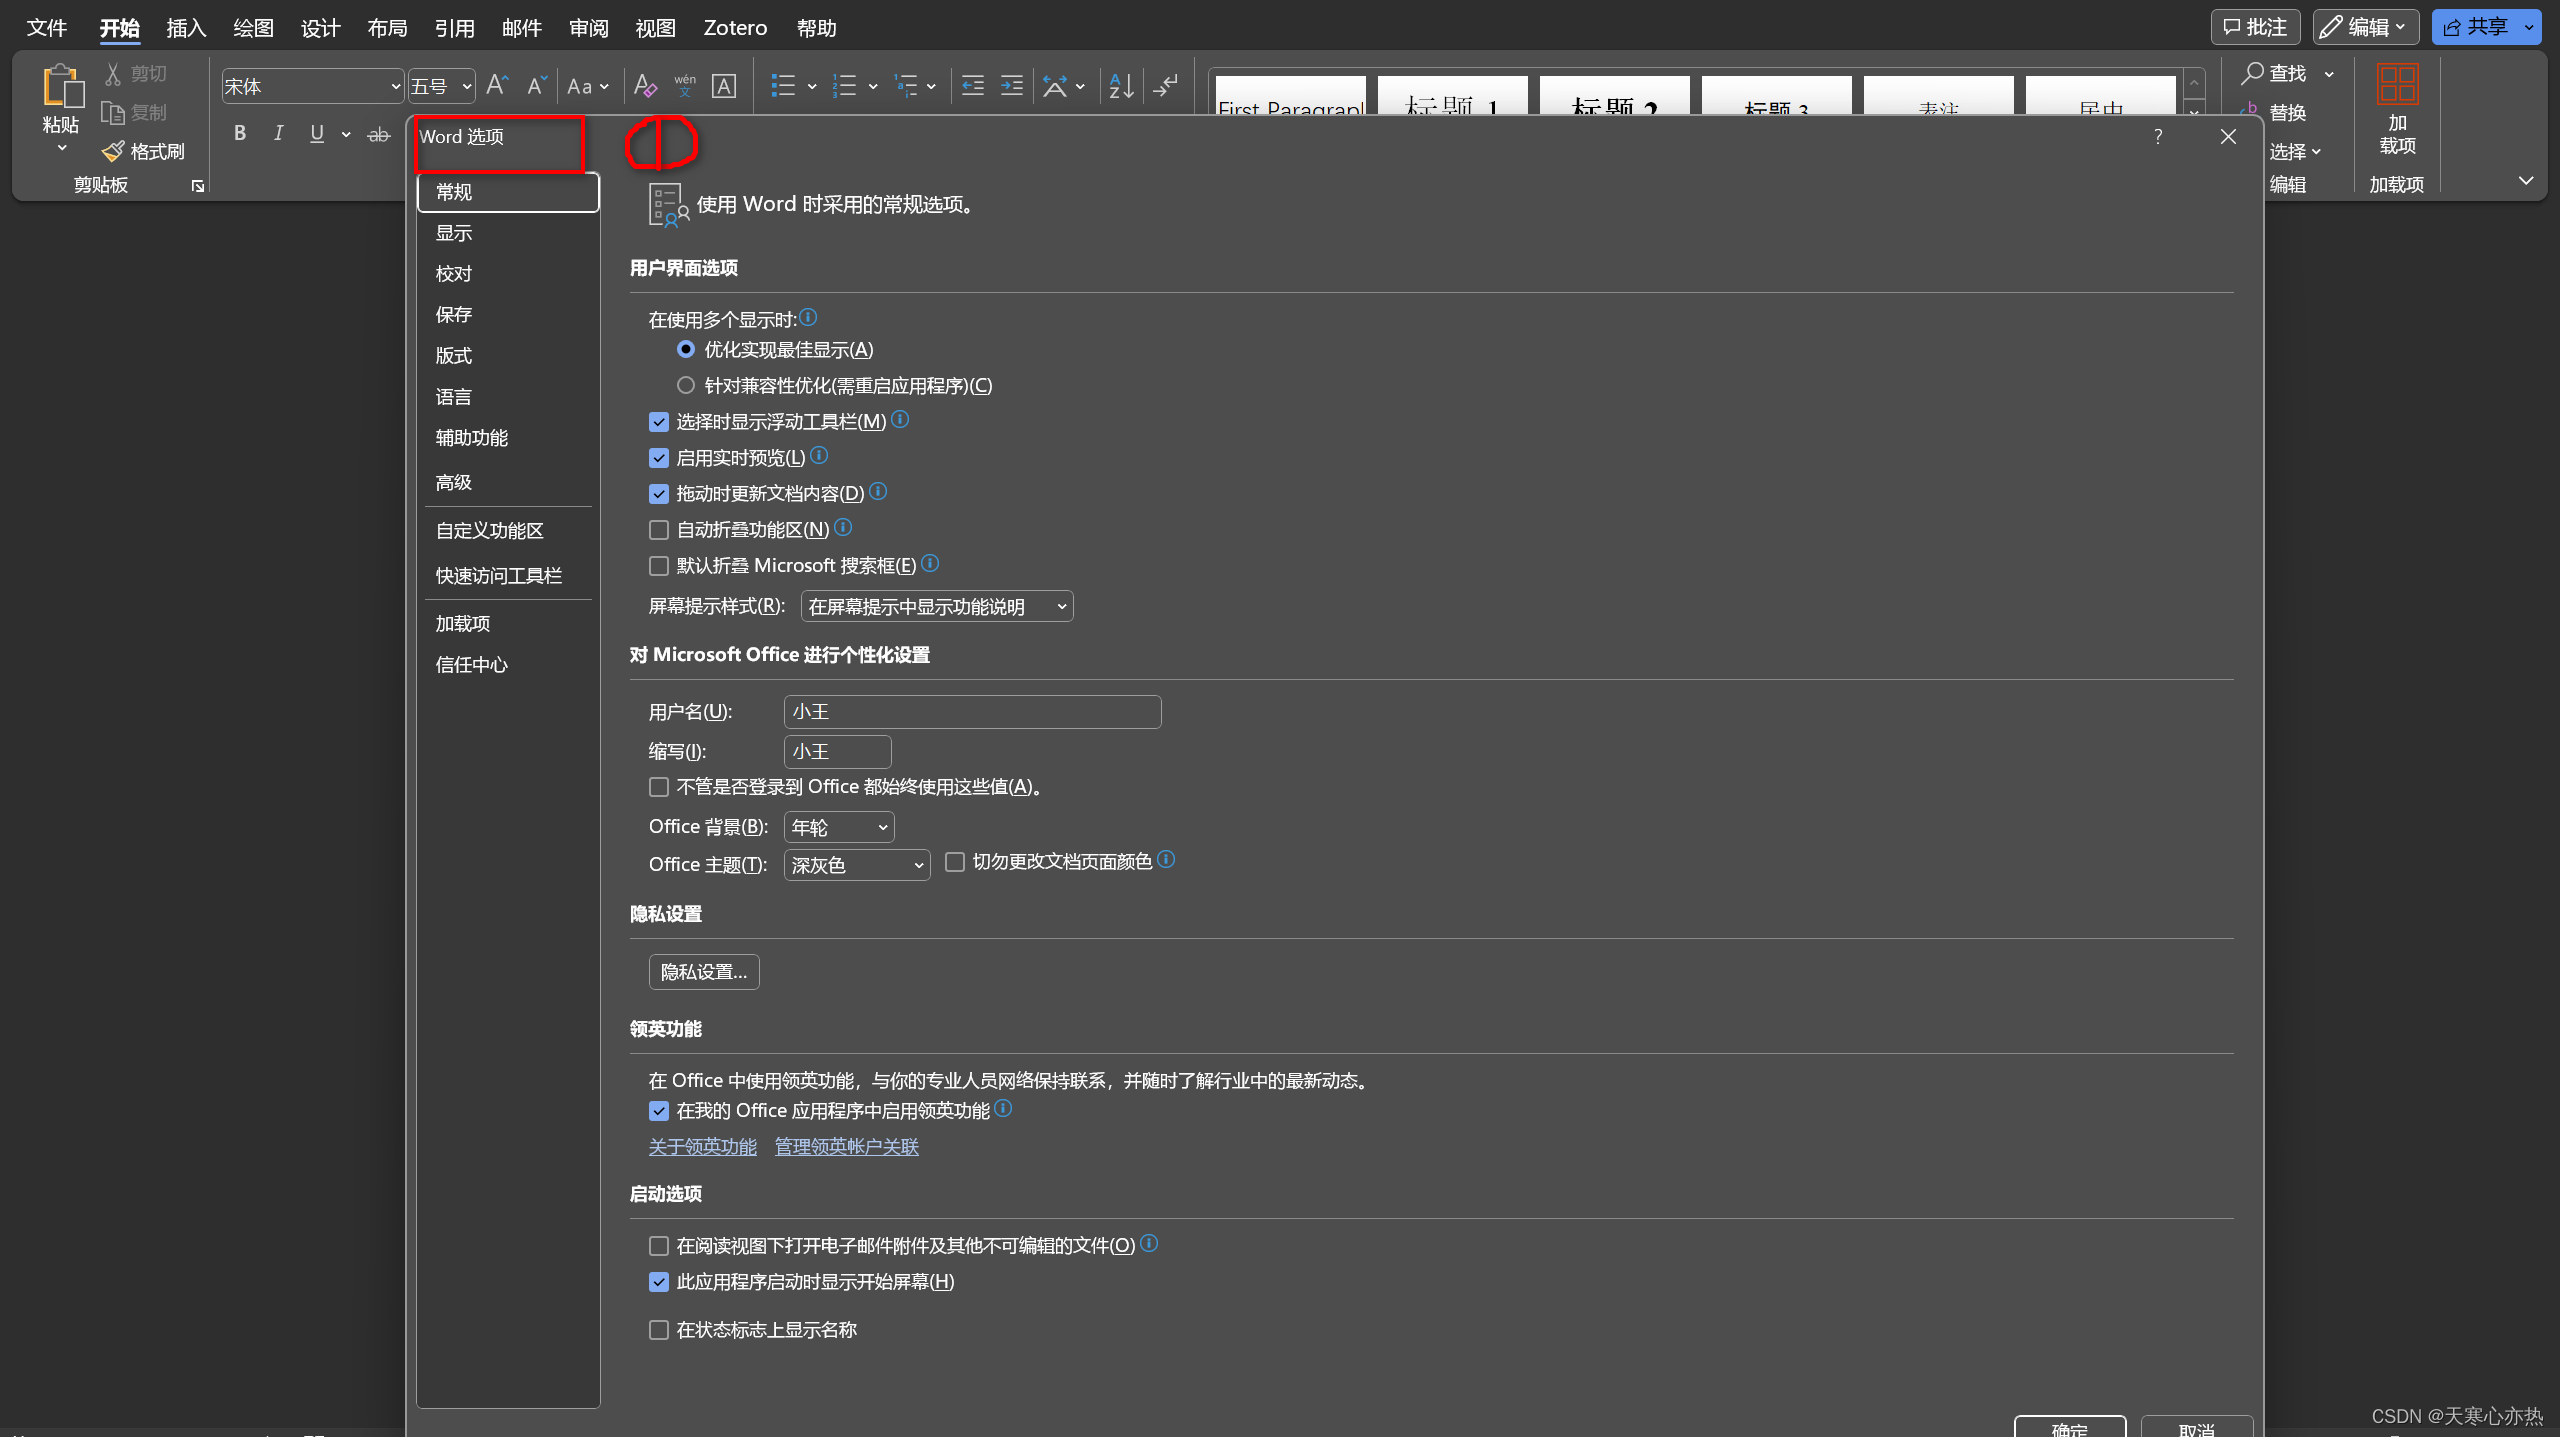
Task: Open the Office 主题 dropdown
Action: 857,865
